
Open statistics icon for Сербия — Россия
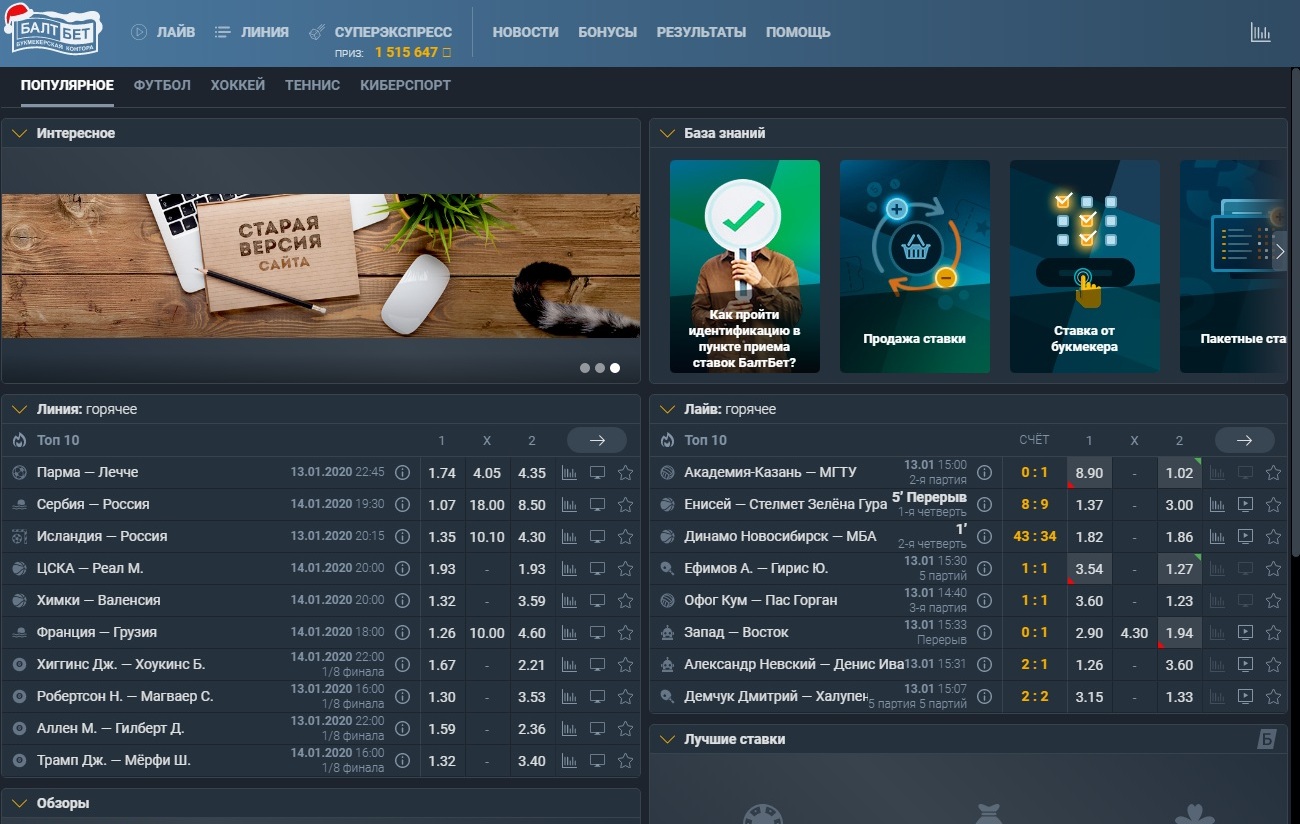[x=570, y=504]
